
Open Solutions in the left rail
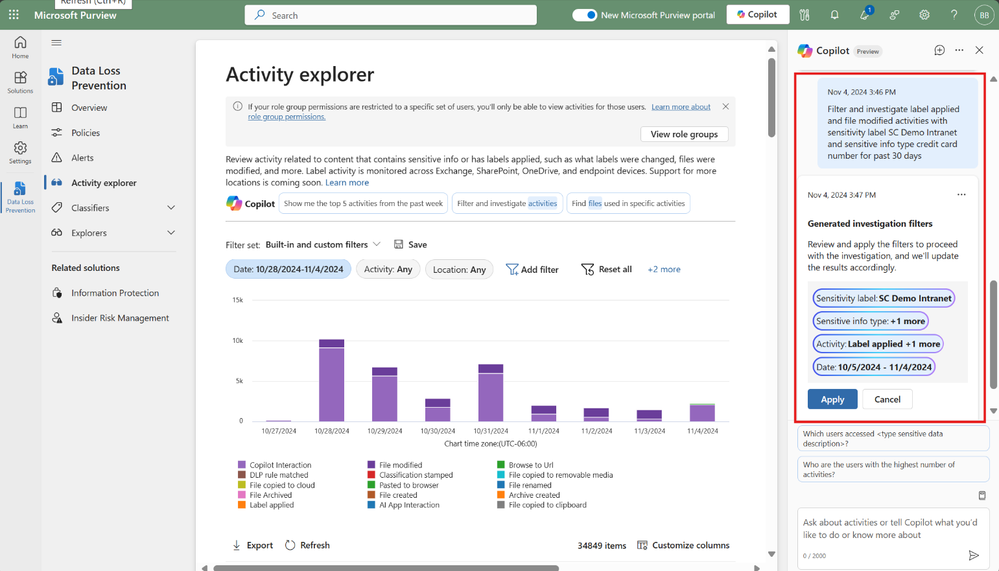20,82
